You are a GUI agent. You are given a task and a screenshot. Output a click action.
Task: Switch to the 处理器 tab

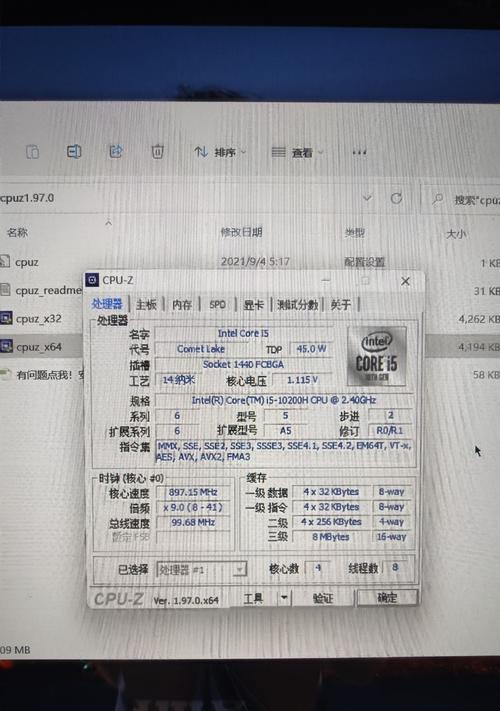(107, 304)
